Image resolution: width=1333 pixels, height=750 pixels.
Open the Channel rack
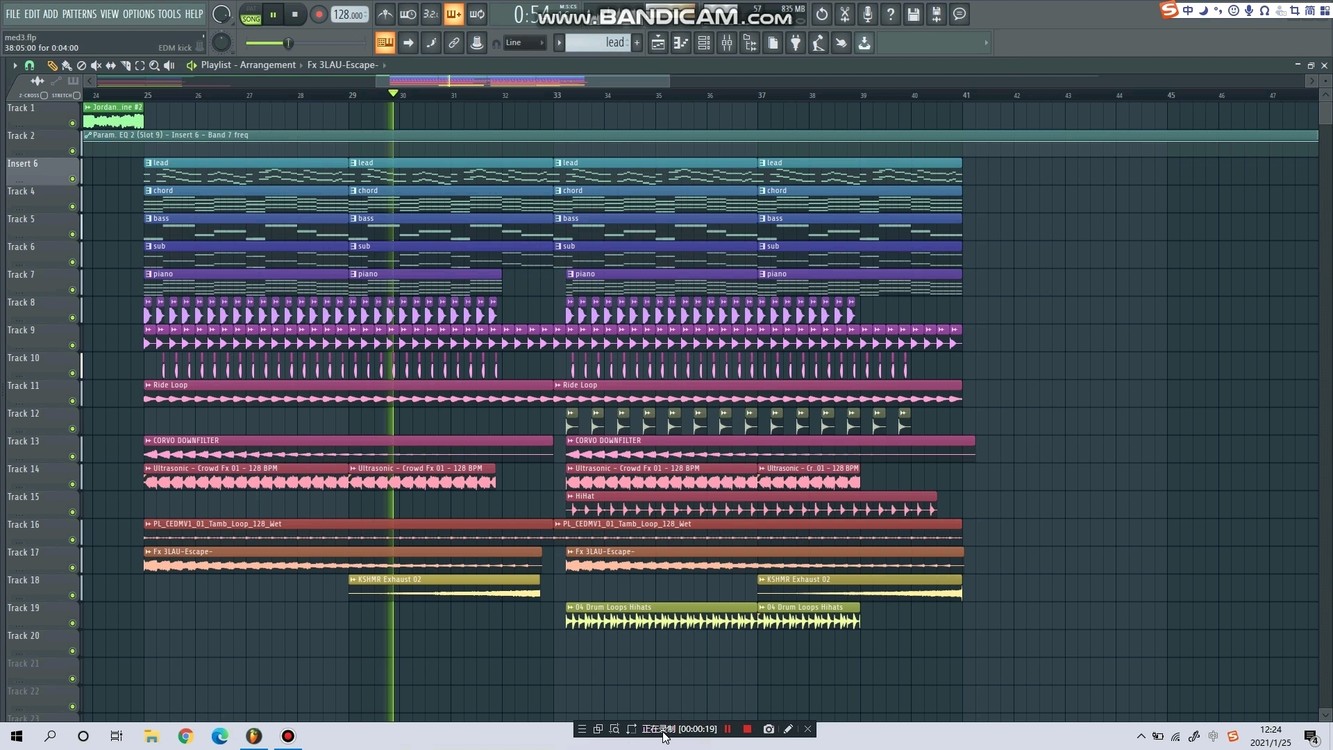pyautogui.click(x=703, y=42)
